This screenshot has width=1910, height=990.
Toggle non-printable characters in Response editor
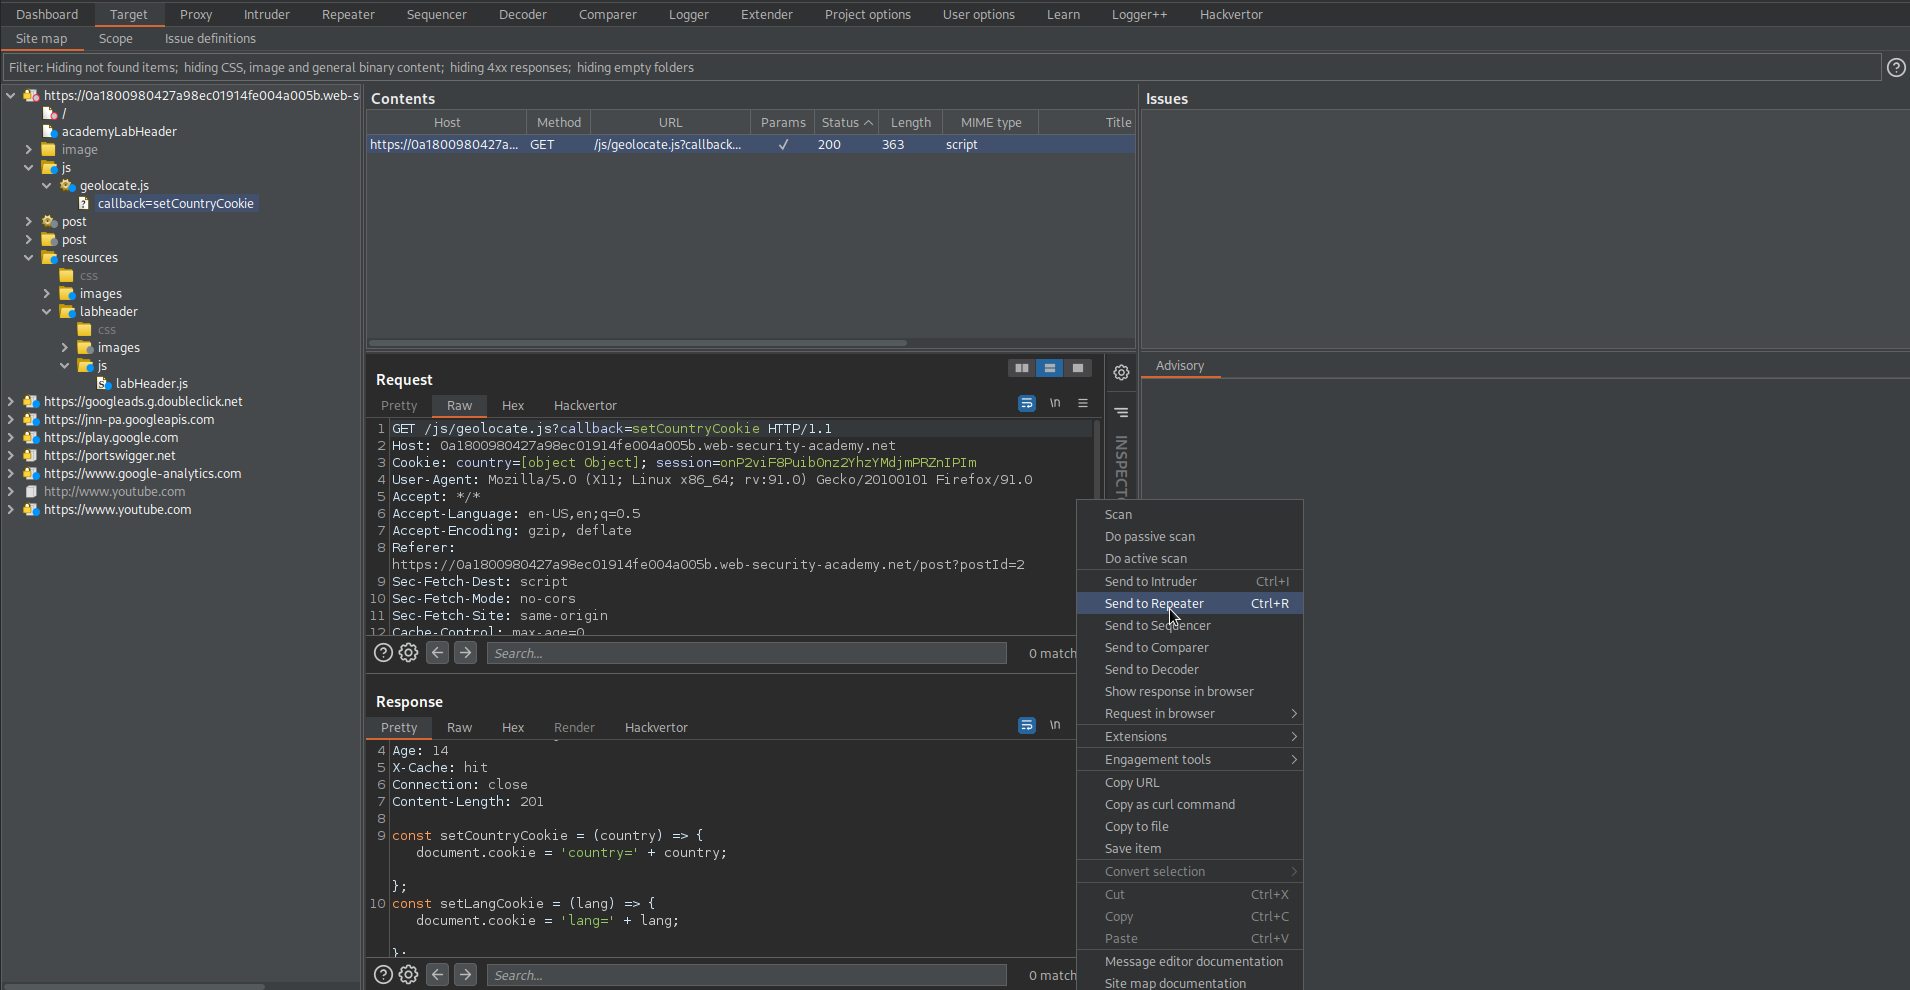[x=1055, y=725]
